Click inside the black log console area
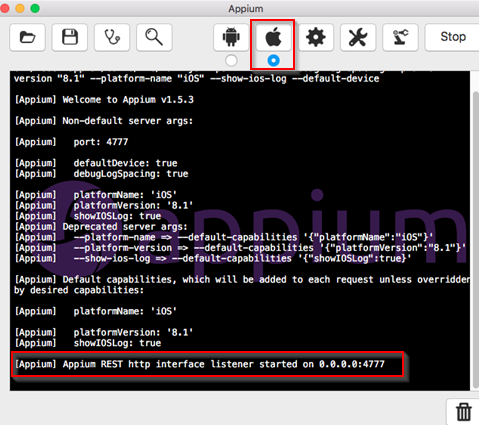The height and width of the screenshot is (425, 481). 240,231
